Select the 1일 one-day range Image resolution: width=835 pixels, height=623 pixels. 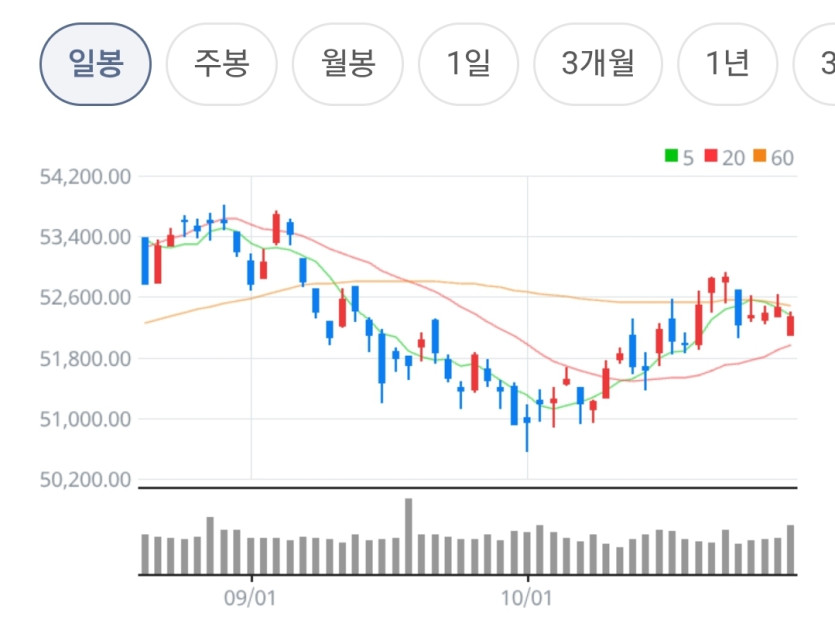(468, 64)
